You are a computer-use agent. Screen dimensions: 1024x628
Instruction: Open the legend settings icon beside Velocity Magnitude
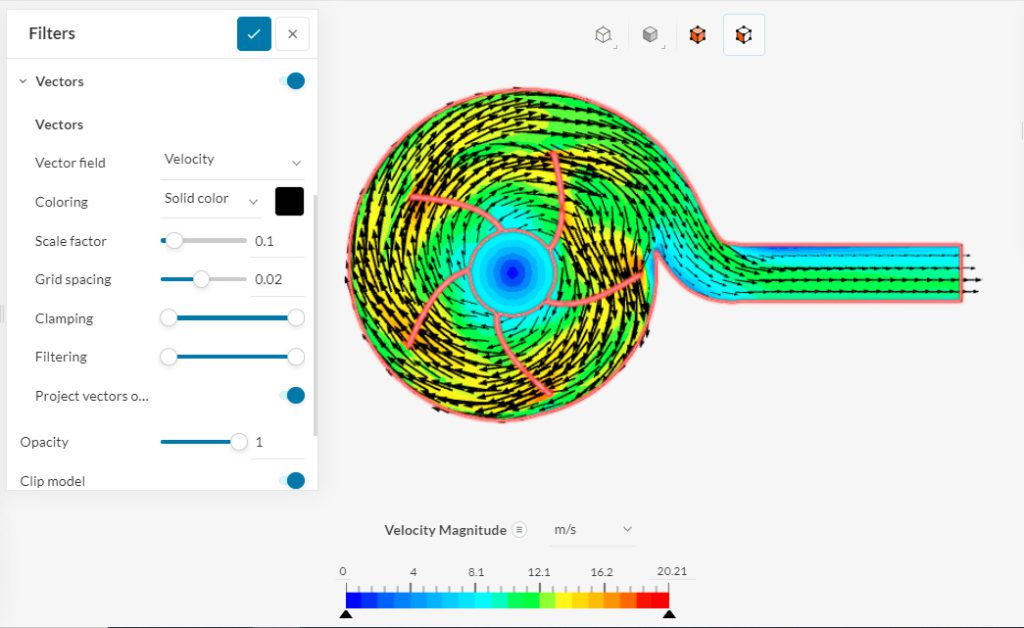(519, 530)
